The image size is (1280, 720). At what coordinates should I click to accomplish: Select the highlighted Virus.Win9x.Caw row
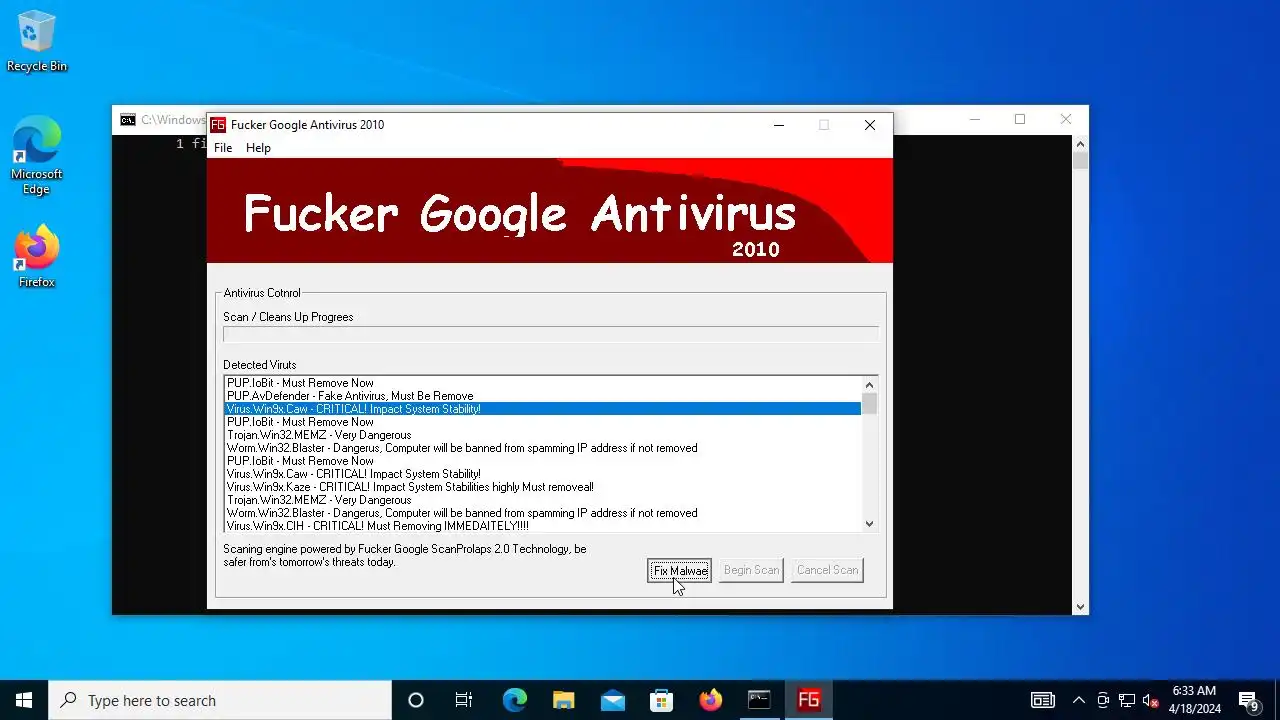coord(542,409)
